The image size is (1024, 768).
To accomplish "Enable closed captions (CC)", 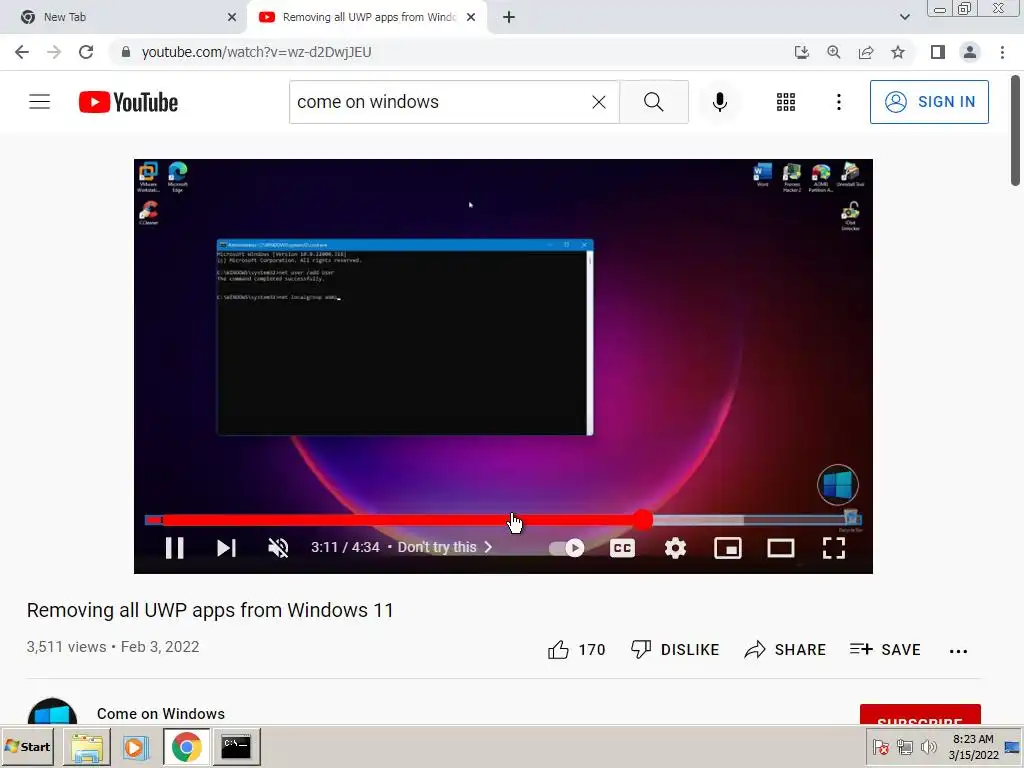I will (622, 548).
